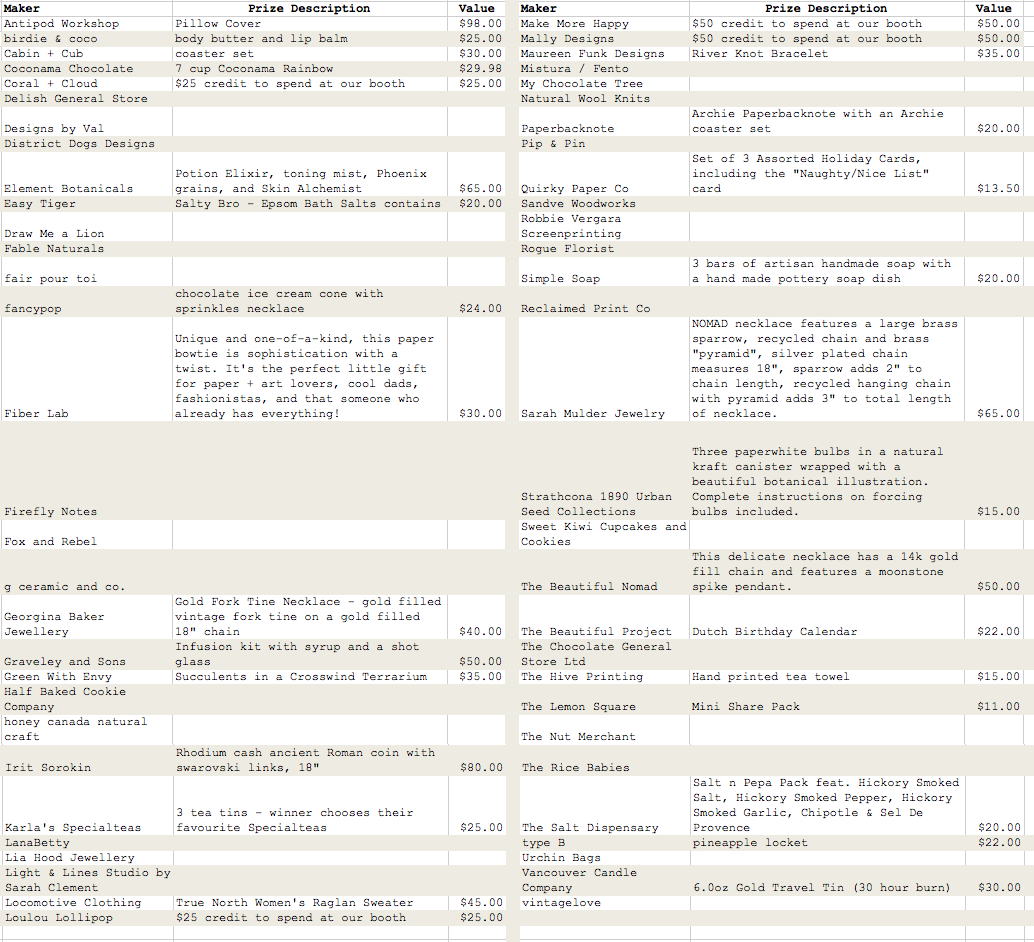1034x942 pixels.
Task: Select the "Georgina Baker Jewellery" cell
Action: [86, 617]
